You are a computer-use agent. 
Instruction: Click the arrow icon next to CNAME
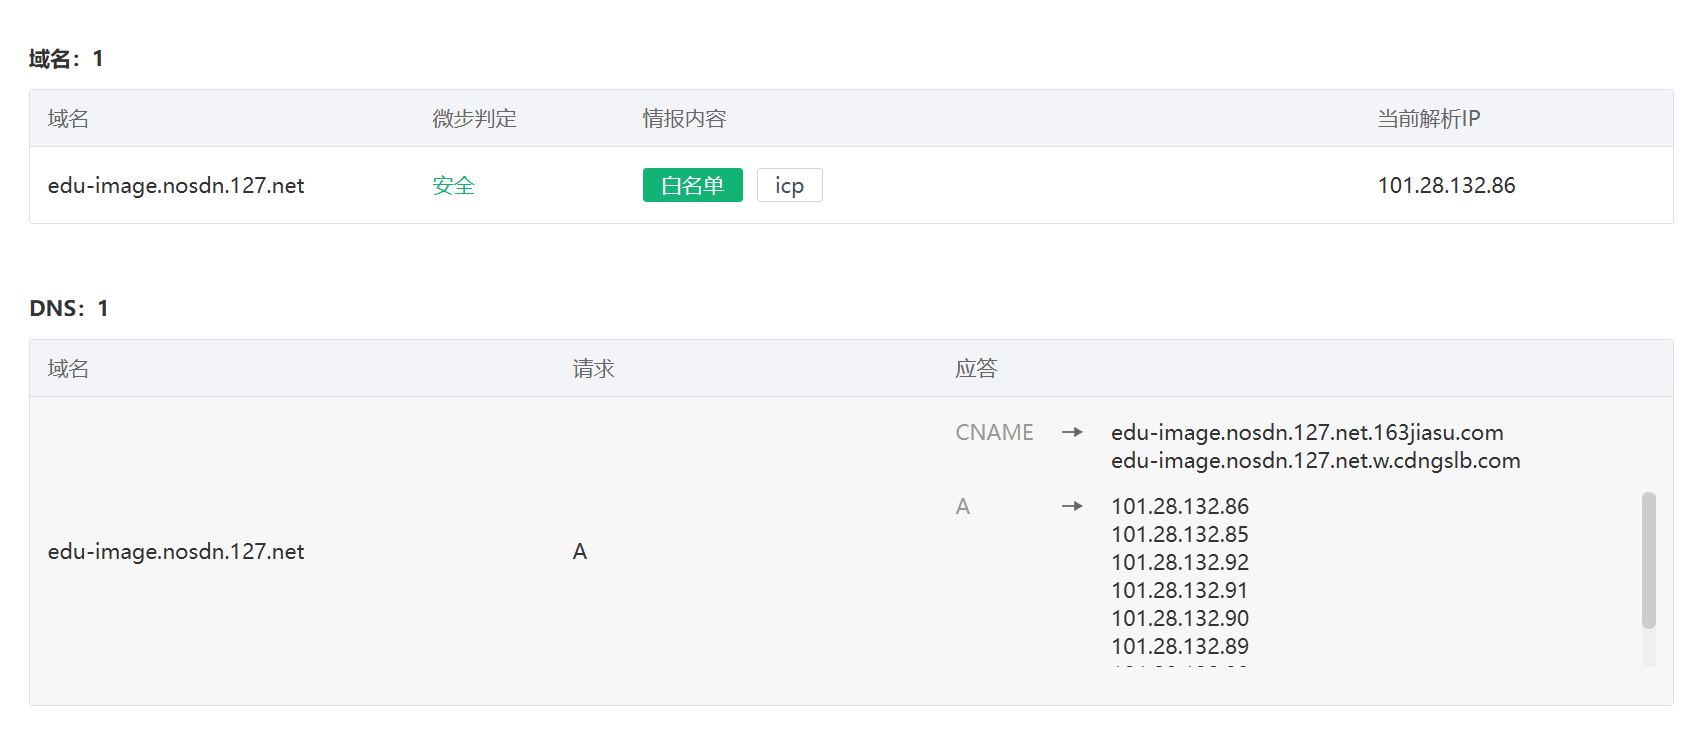[1072, 432]
